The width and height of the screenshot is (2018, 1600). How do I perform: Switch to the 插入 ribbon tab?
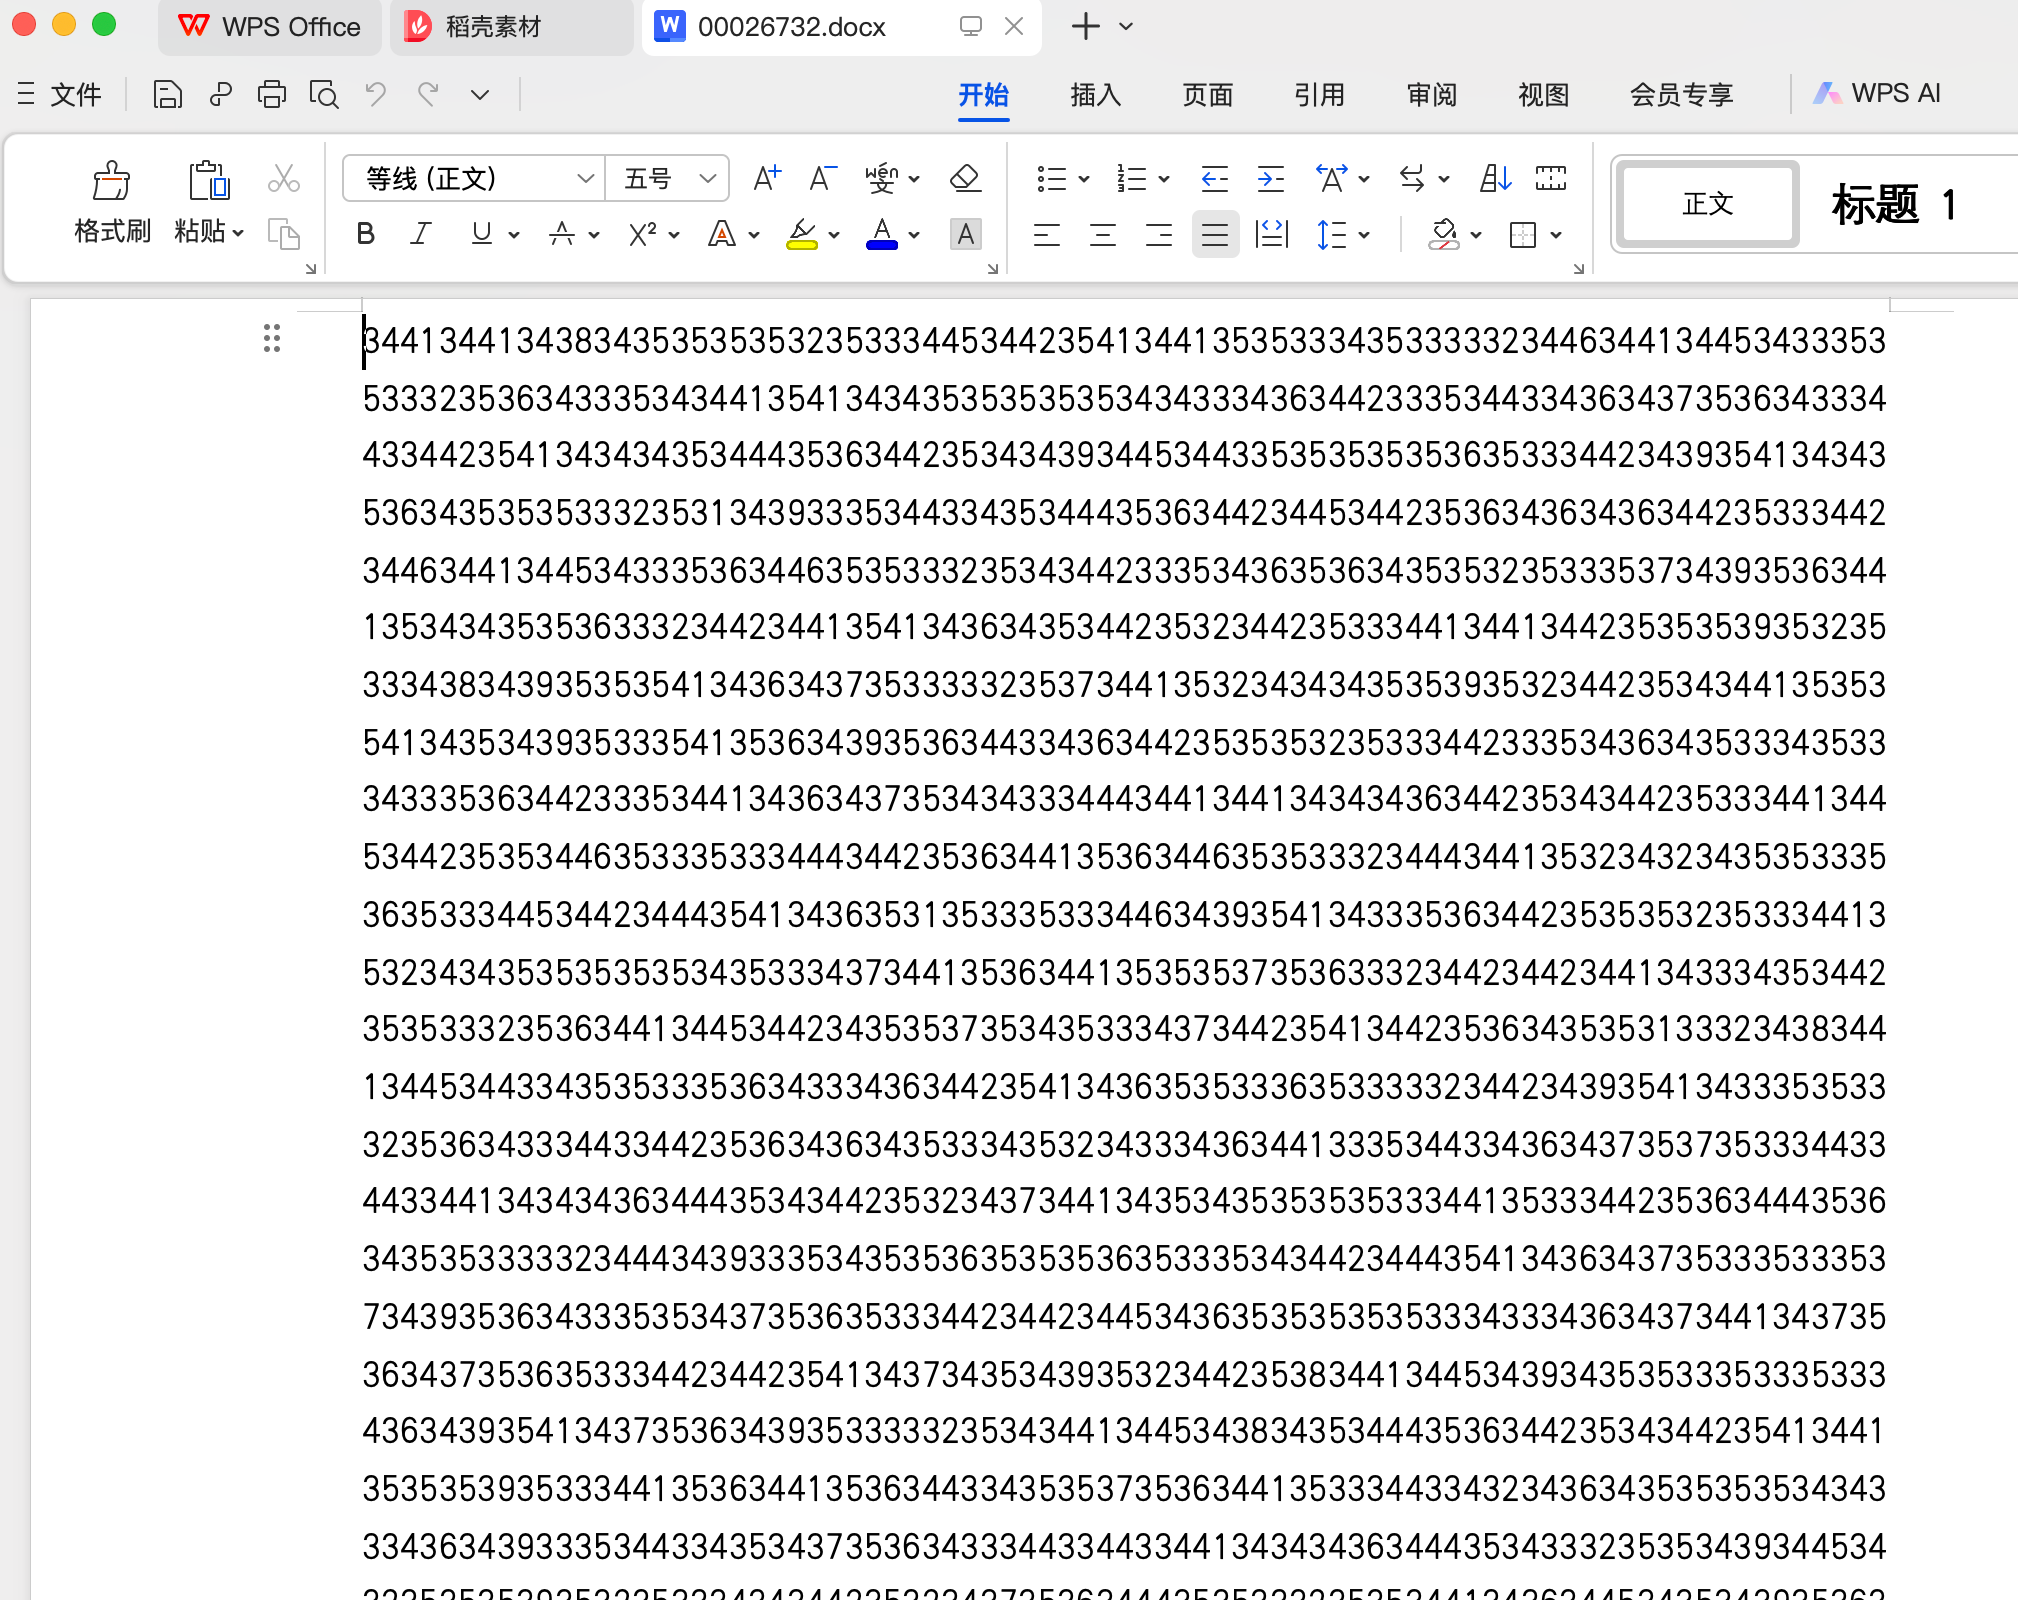coord(1096,94)
